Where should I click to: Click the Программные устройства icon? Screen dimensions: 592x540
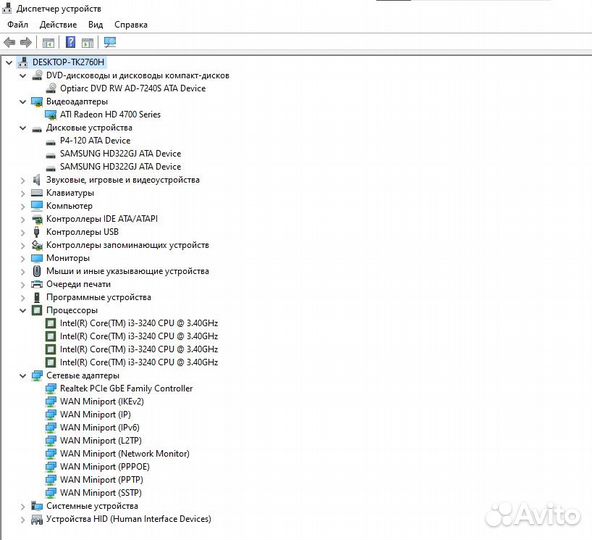tap(37, 297)
